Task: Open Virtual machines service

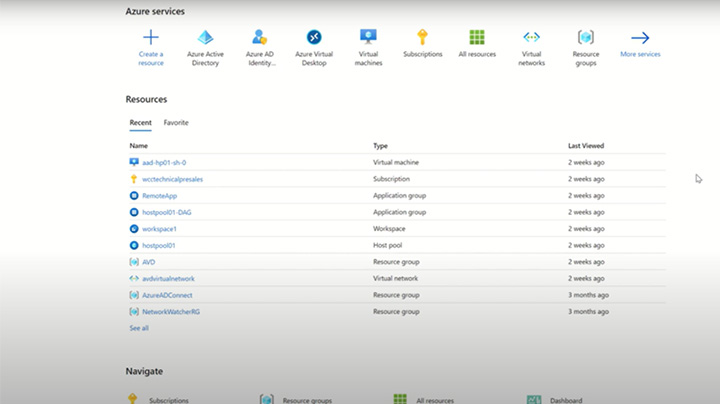Action: [368, 38]
